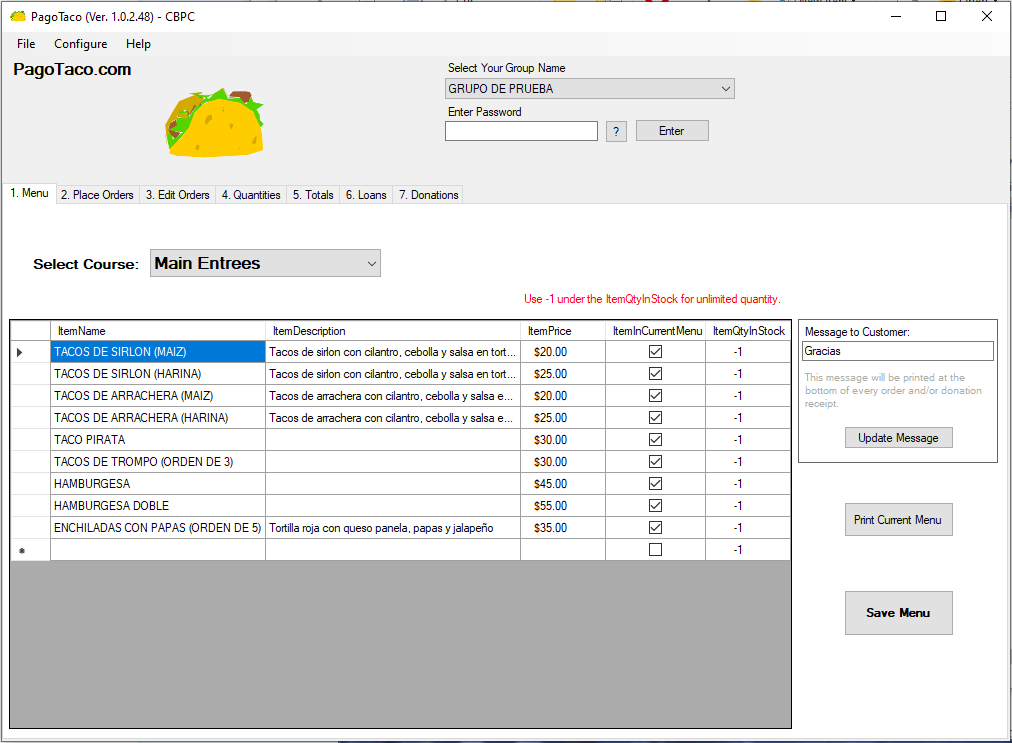Toggle ItemInCurrentMenu checkbox for TACOS DE TROMPO
1012x743 pixels.
point(655,462)
